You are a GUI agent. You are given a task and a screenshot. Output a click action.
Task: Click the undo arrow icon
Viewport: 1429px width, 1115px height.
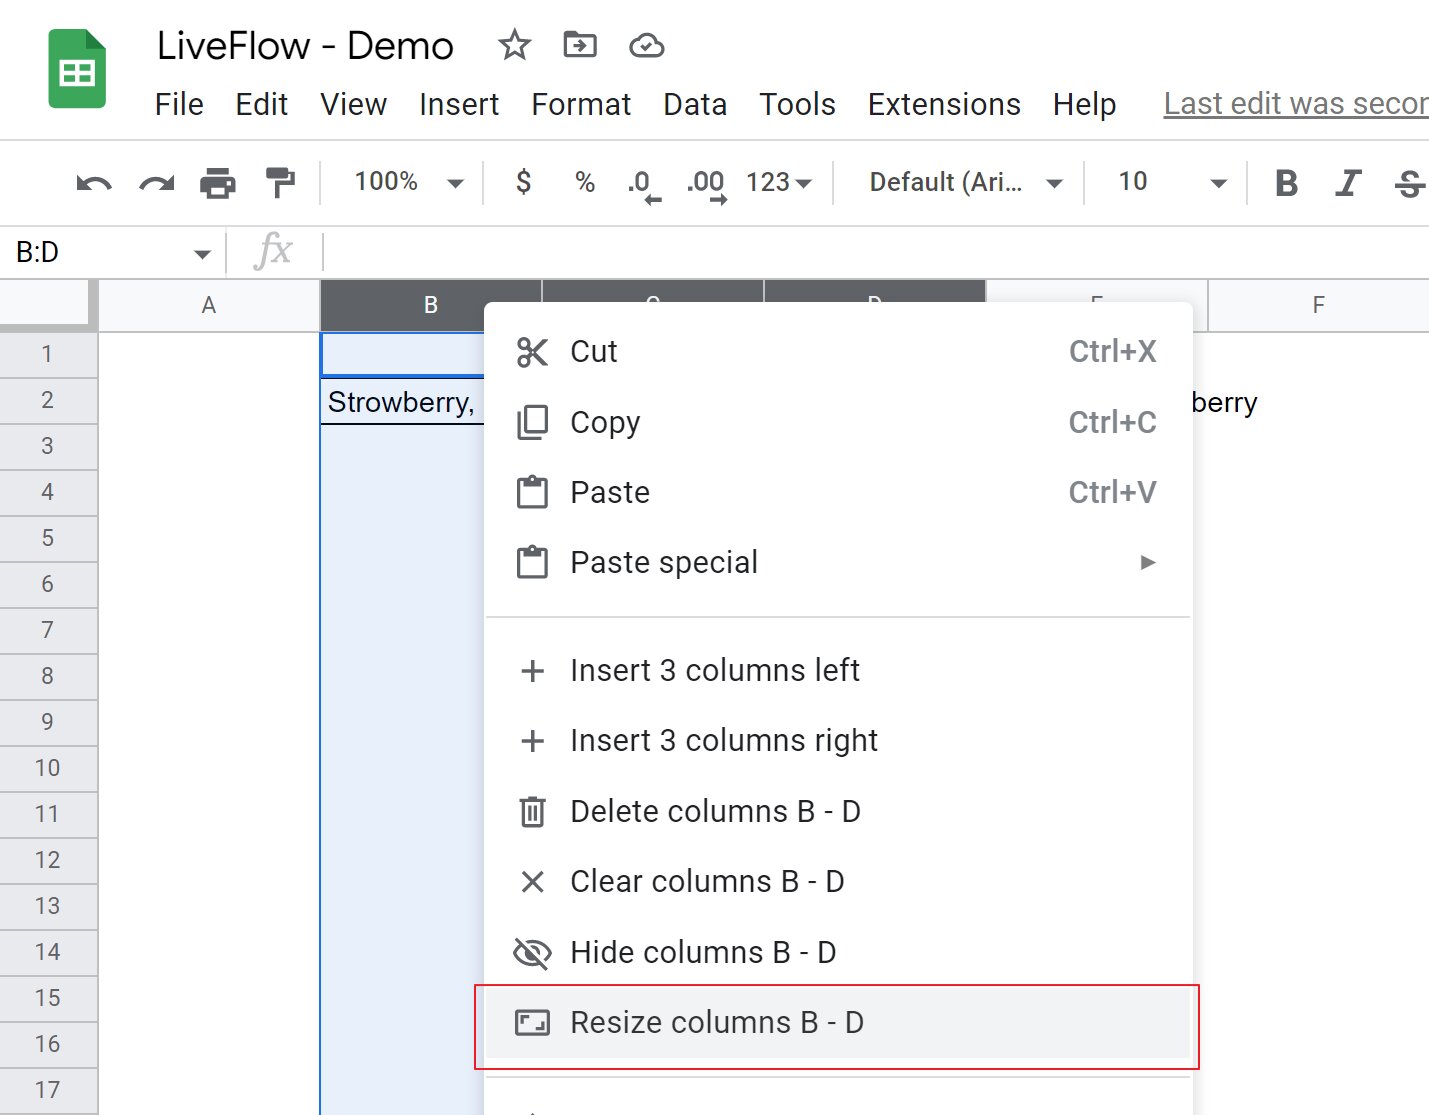point(93,183)
